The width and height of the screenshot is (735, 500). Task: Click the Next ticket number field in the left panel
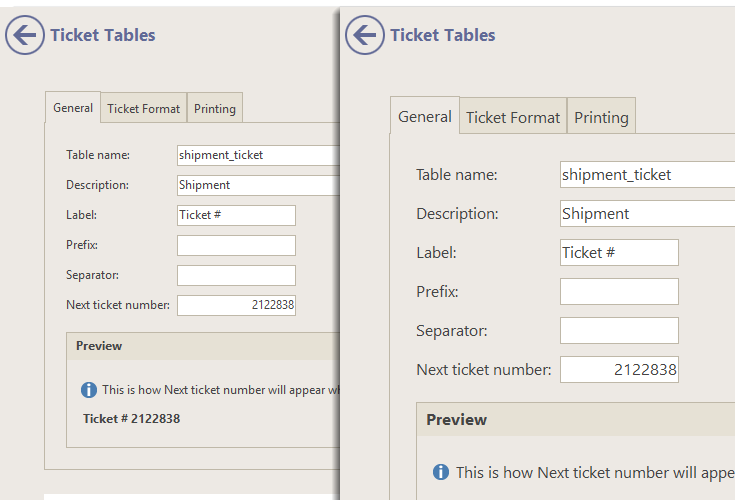pyautogui.click(x=236, y=305)
